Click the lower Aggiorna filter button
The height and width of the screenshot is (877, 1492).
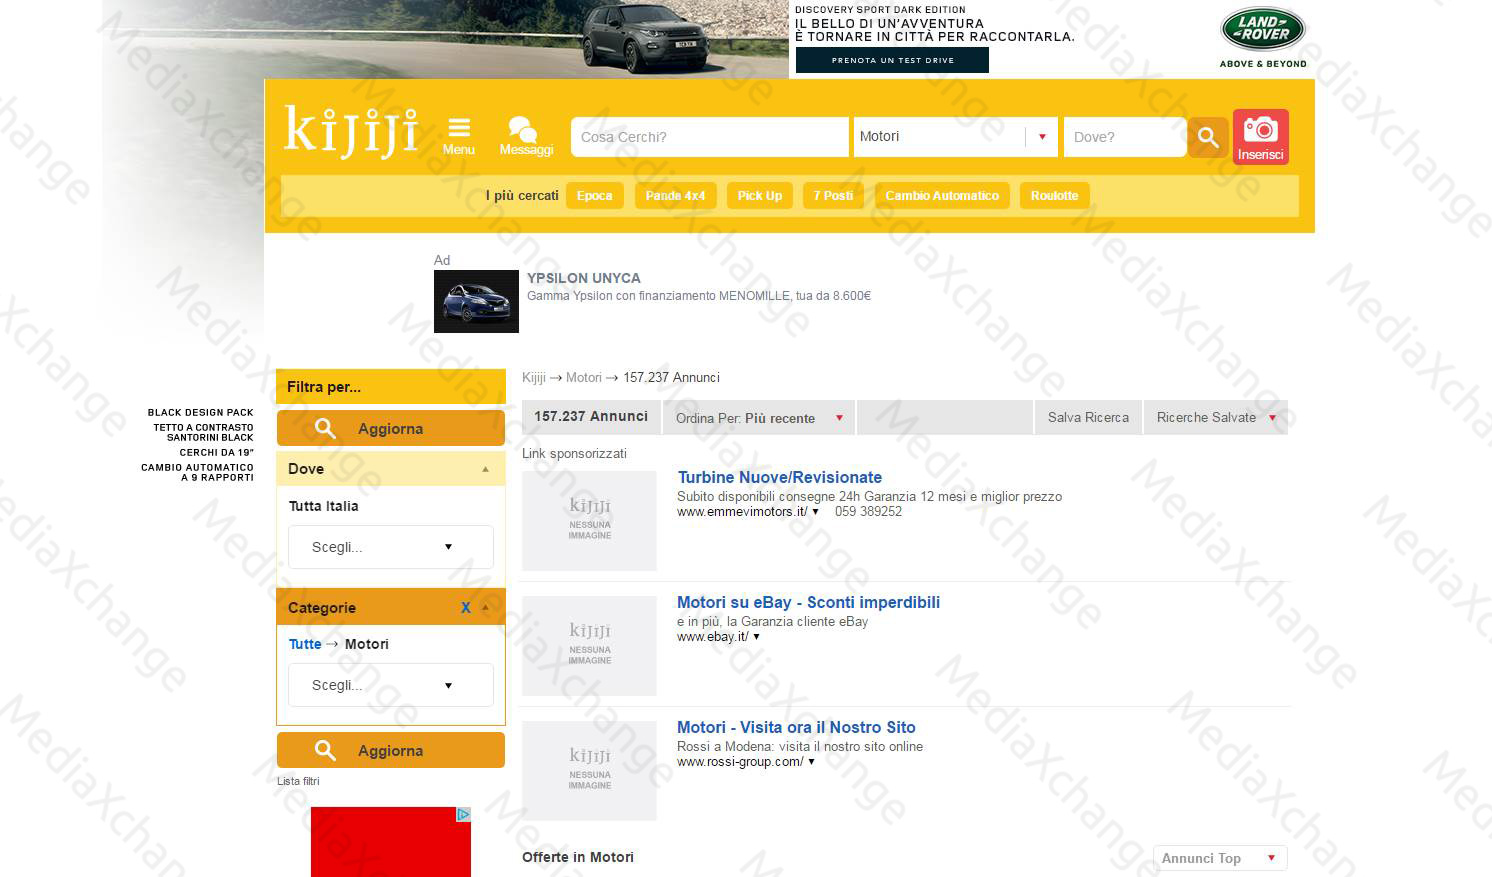(391, 750)
